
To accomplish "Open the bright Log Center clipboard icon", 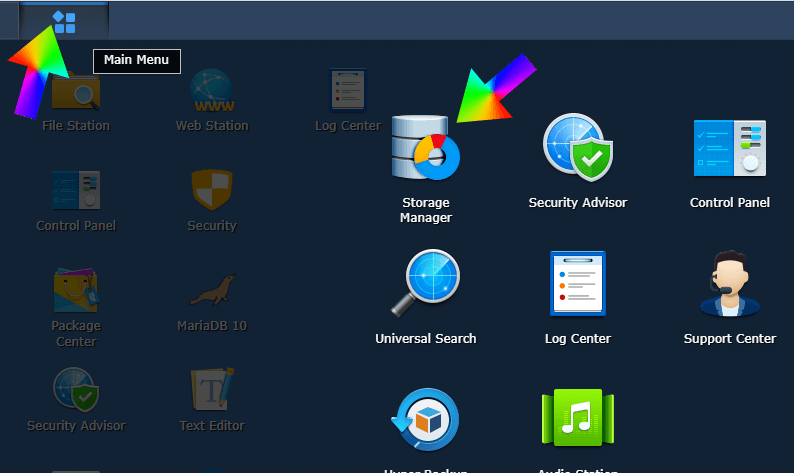I will pos(578,283).
